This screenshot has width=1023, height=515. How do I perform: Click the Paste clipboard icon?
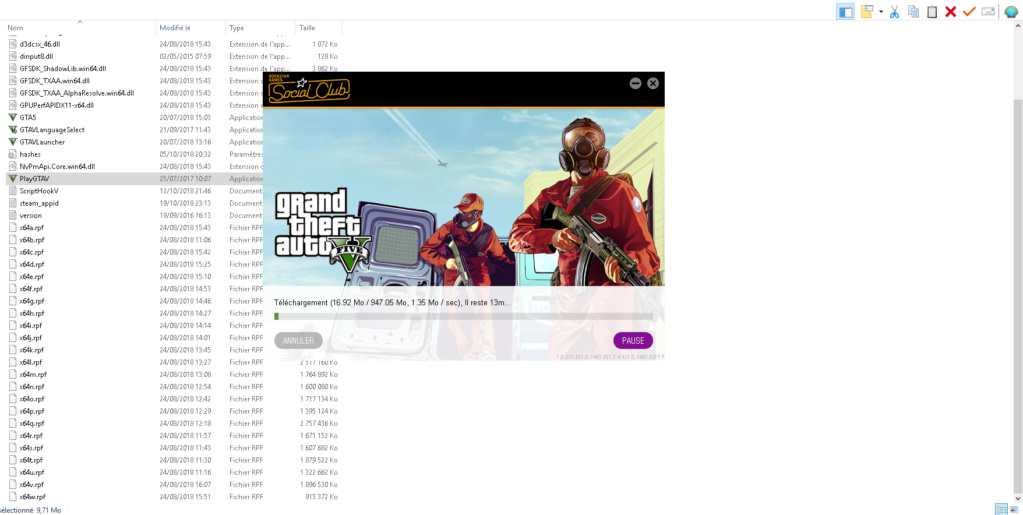[x=932, y=11]
